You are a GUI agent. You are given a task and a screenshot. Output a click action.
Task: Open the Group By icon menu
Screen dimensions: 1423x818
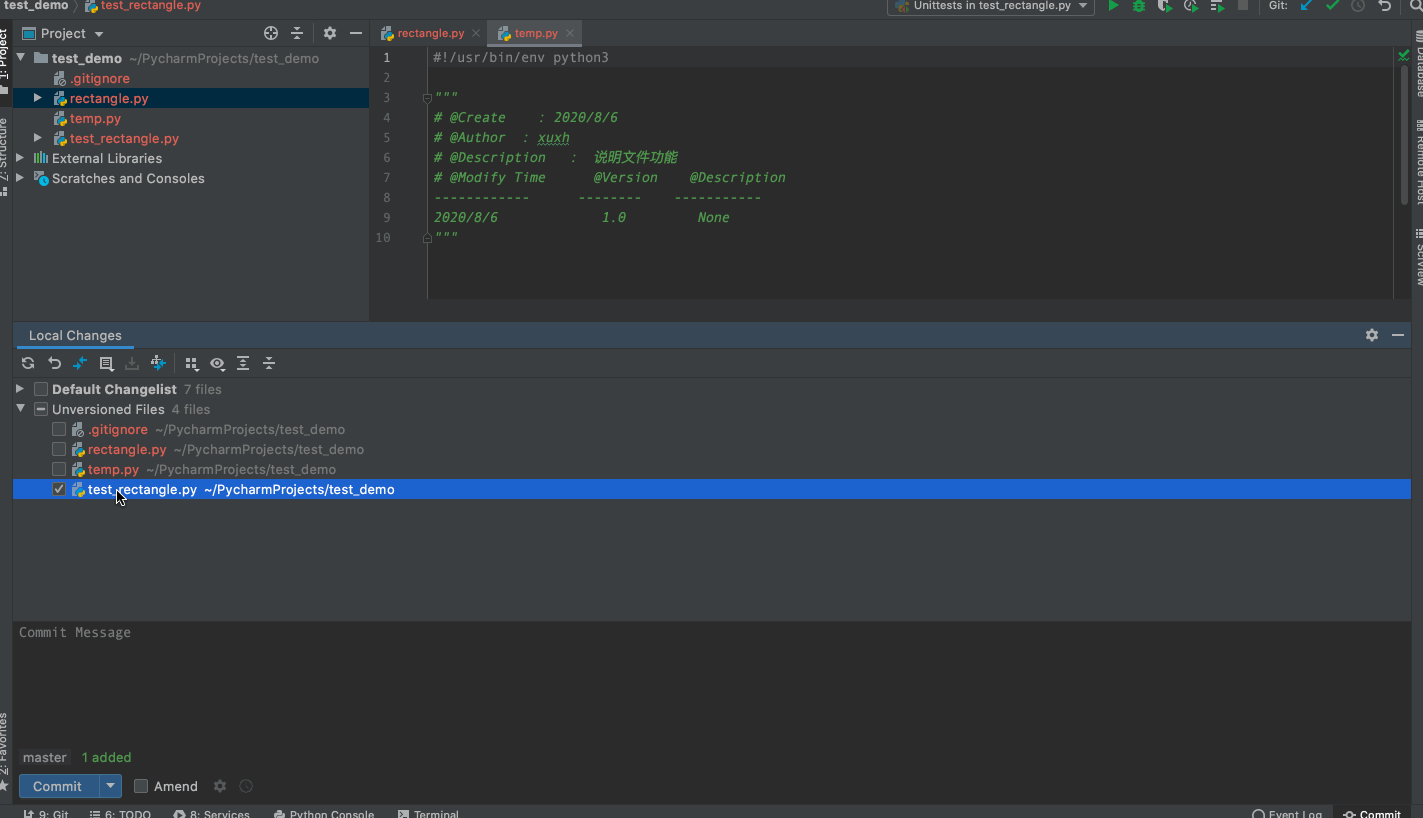(x=191, y=363)
